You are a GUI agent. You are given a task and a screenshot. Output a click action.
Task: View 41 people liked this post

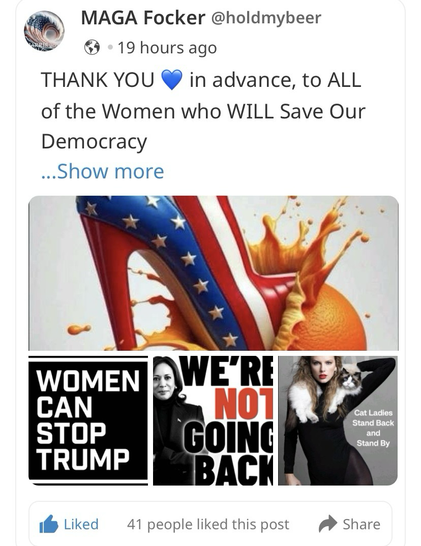(208, 524)
